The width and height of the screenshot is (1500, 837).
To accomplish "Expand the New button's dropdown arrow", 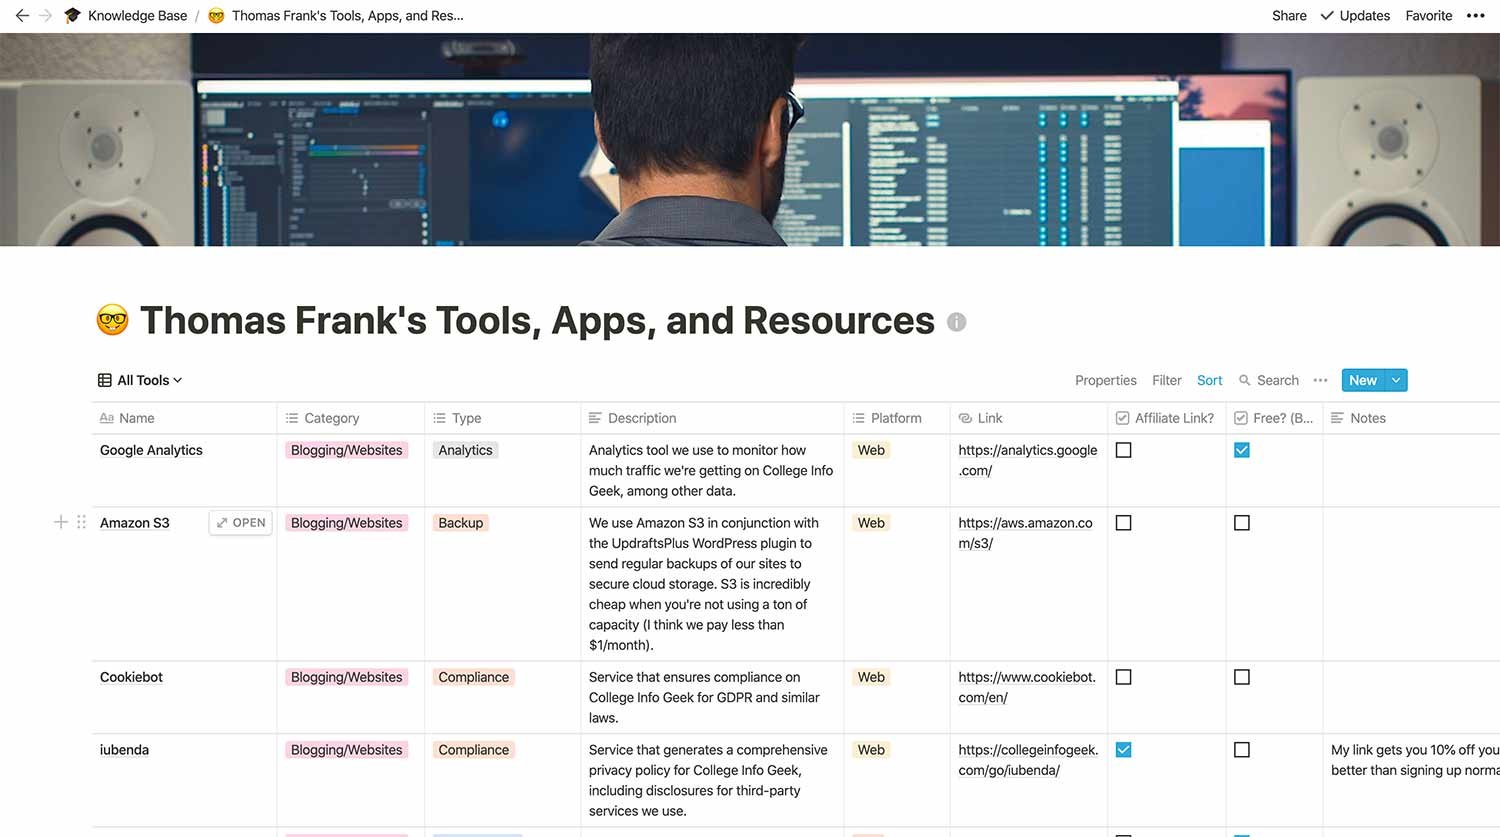I will coord(1396,380).
